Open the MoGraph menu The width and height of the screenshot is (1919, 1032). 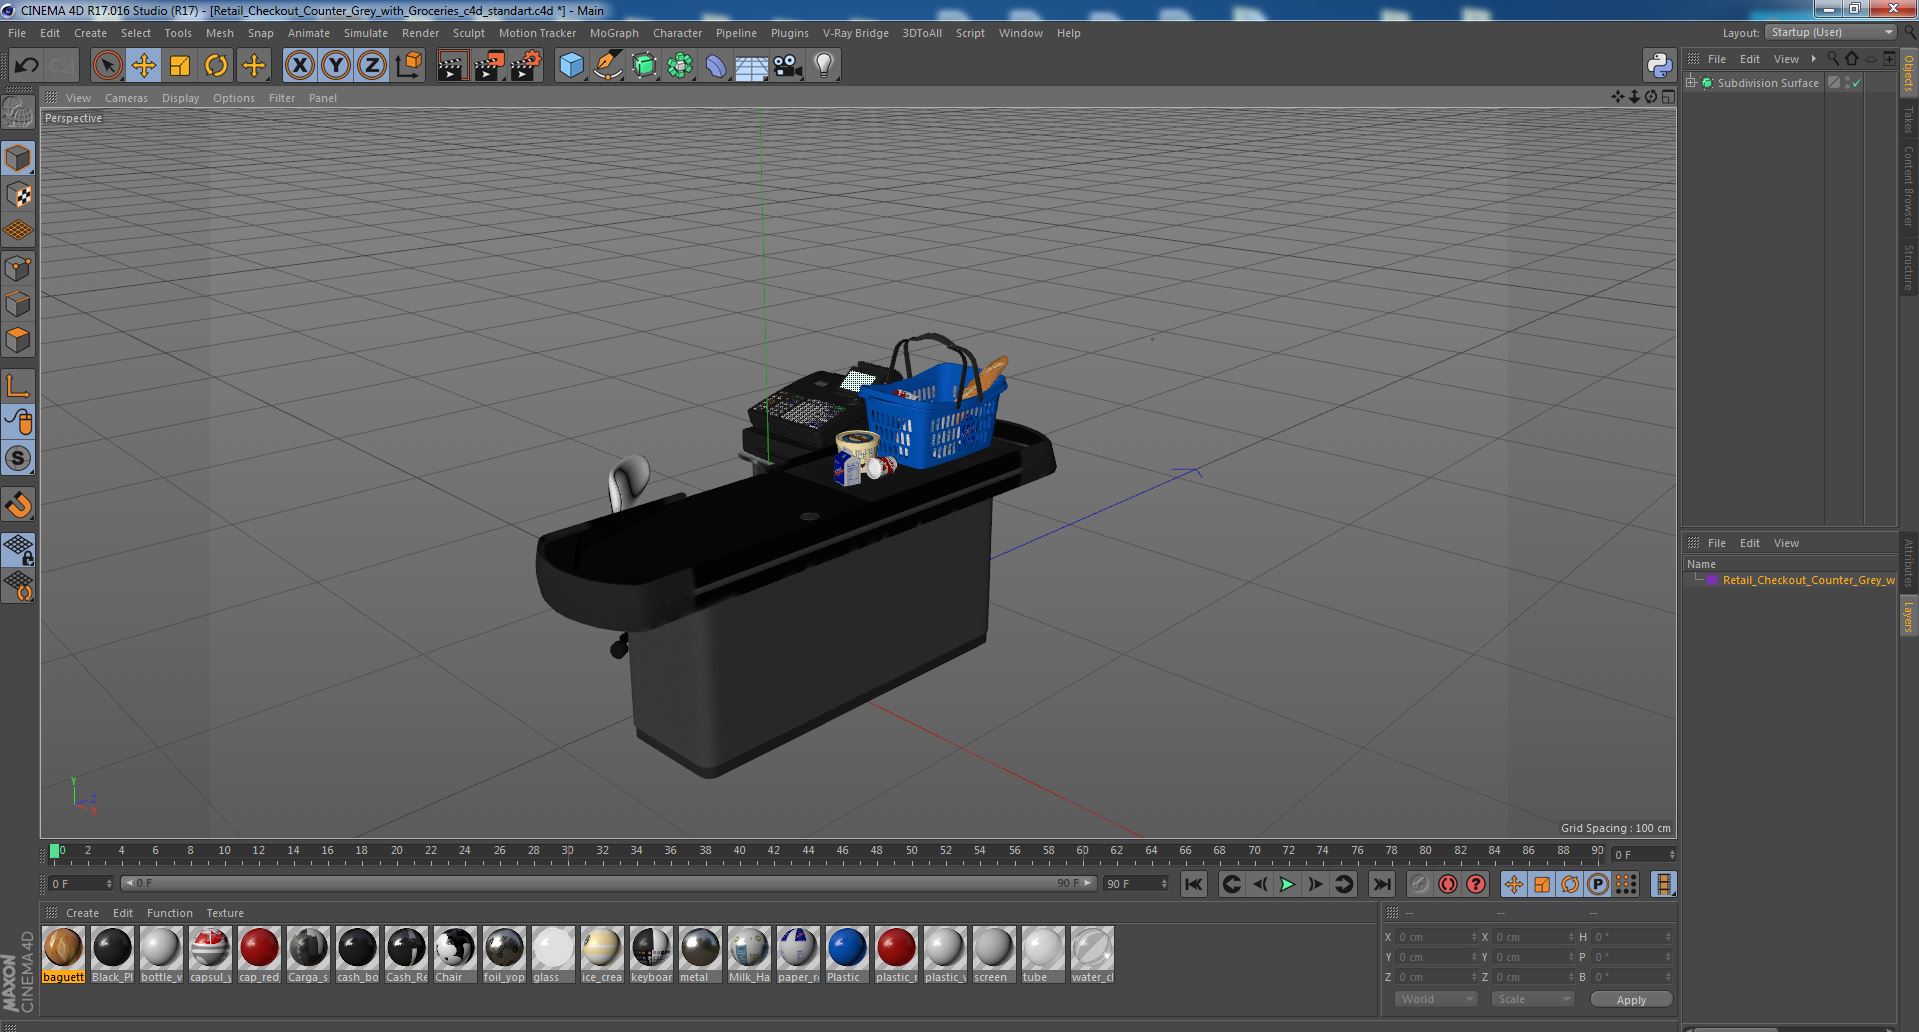tap(614, 33)
